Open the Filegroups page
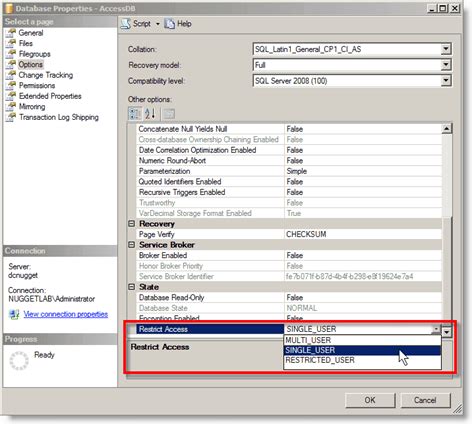474x426 pixels. 35,54
